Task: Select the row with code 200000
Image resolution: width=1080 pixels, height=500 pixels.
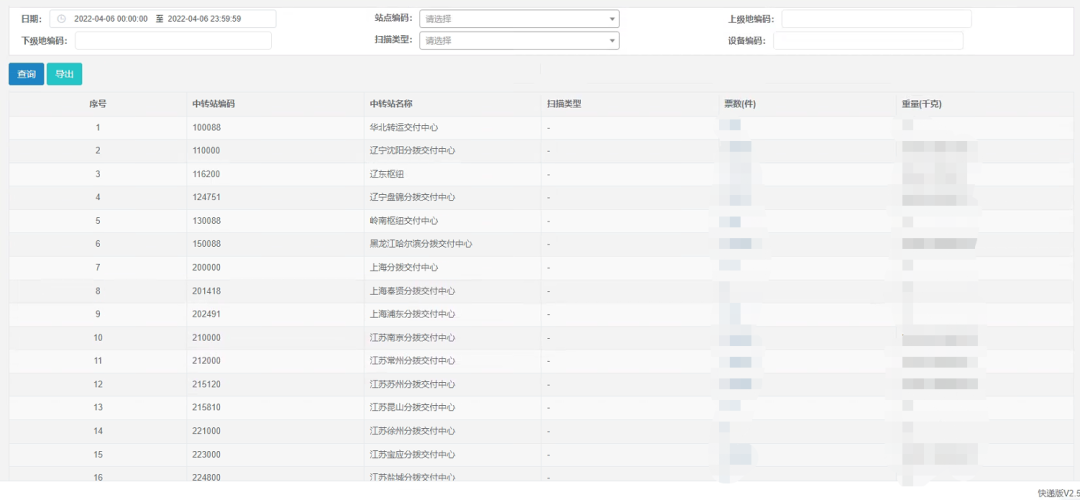Action: [x=541, y=267]
